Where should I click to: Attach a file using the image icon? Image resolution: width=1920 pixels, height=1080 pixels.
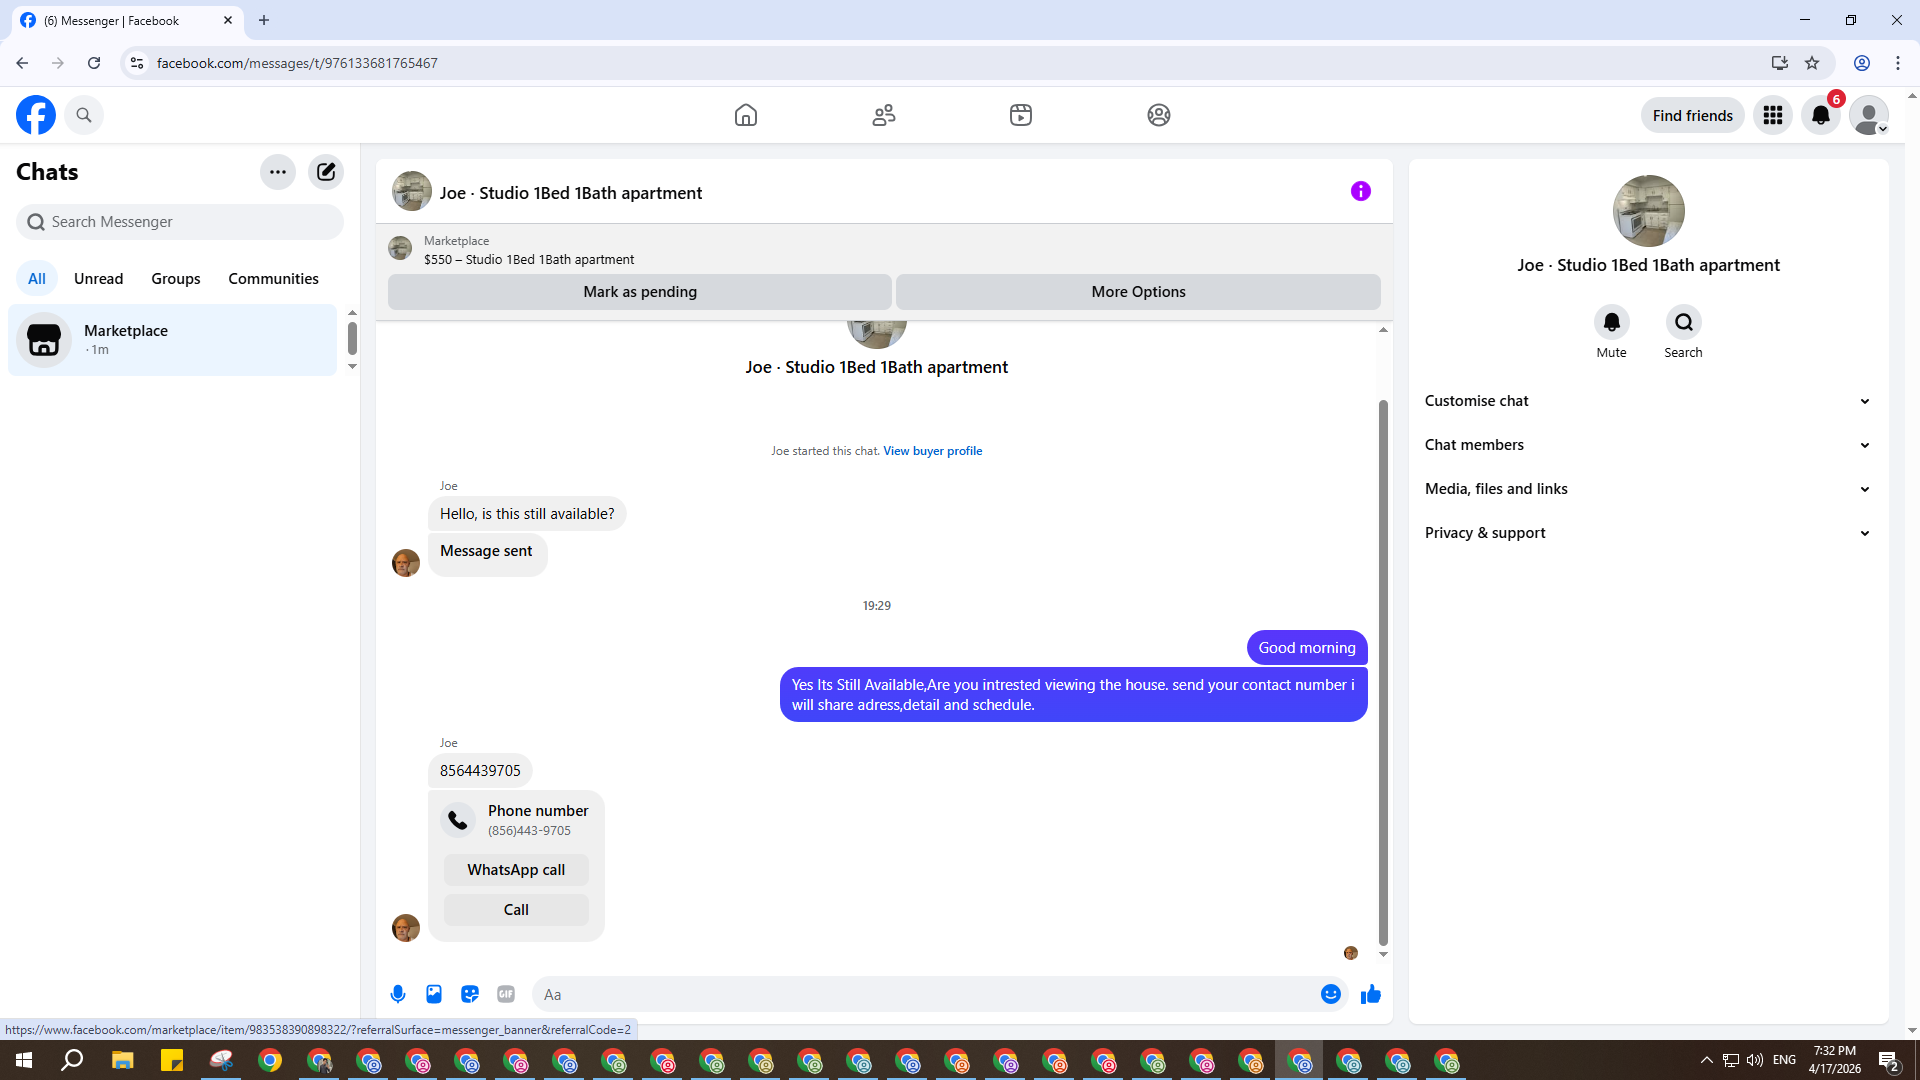coord(434,994)
